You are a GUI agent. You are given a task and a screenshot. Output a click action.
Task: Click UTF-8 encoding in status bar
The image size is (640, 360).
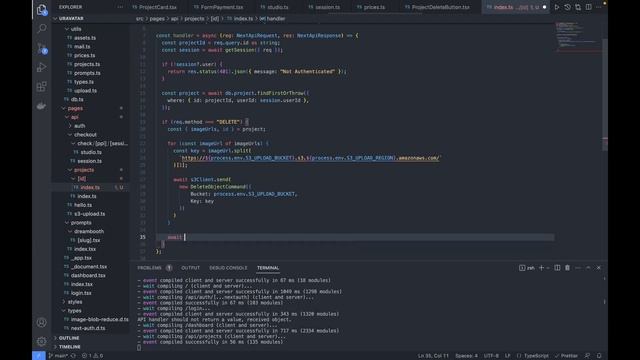pyautogui.click(x=491, y=356)
